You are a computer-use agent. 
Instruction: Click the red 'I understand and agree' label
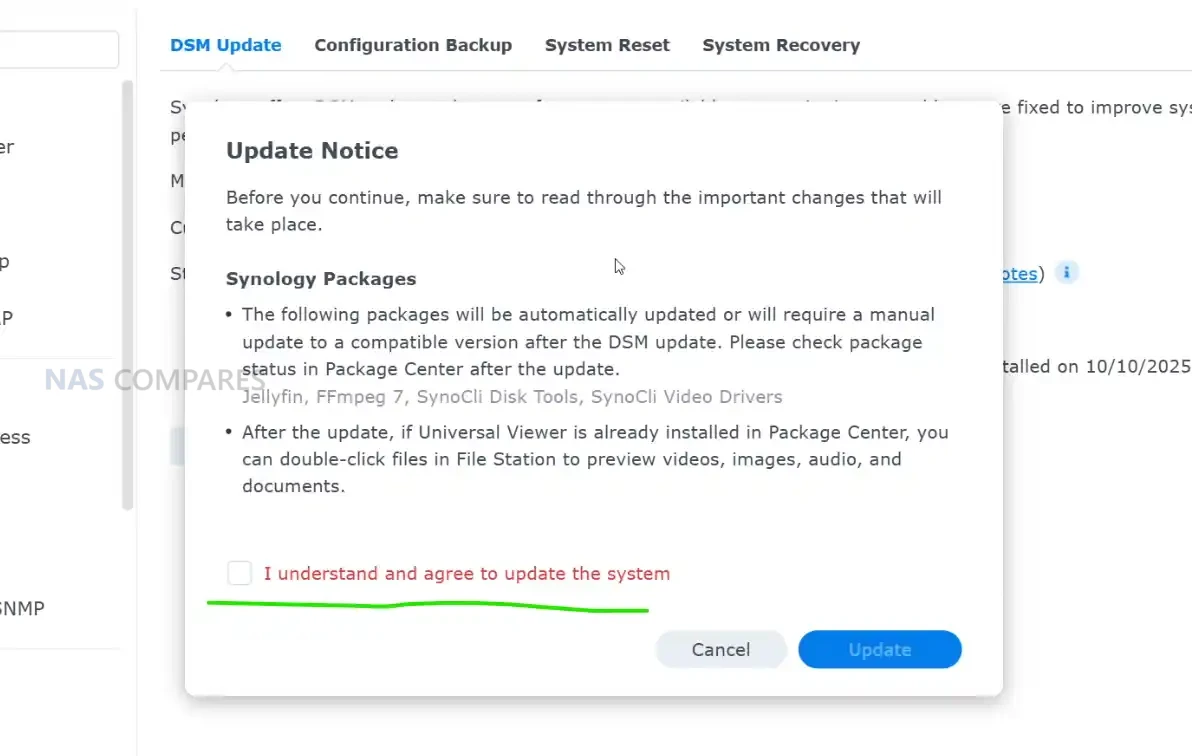(466, 574)
